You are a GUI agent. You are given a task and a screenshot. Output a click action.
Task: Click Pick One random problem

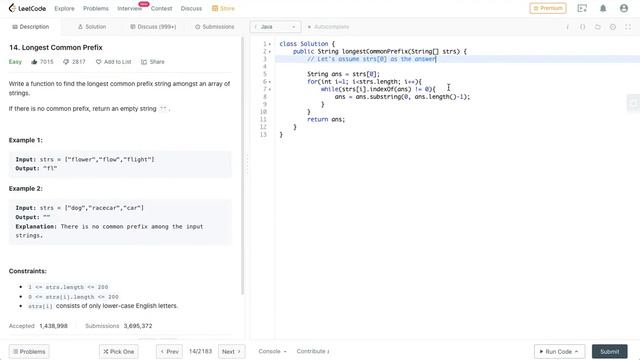118,351
